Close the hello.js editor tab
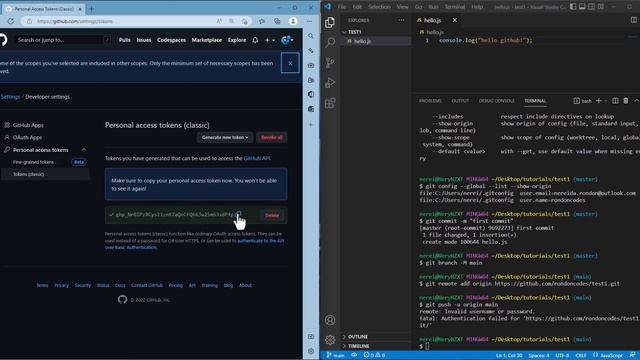The height and width of the screenshot is (360, 640). (x=455, y=20)
